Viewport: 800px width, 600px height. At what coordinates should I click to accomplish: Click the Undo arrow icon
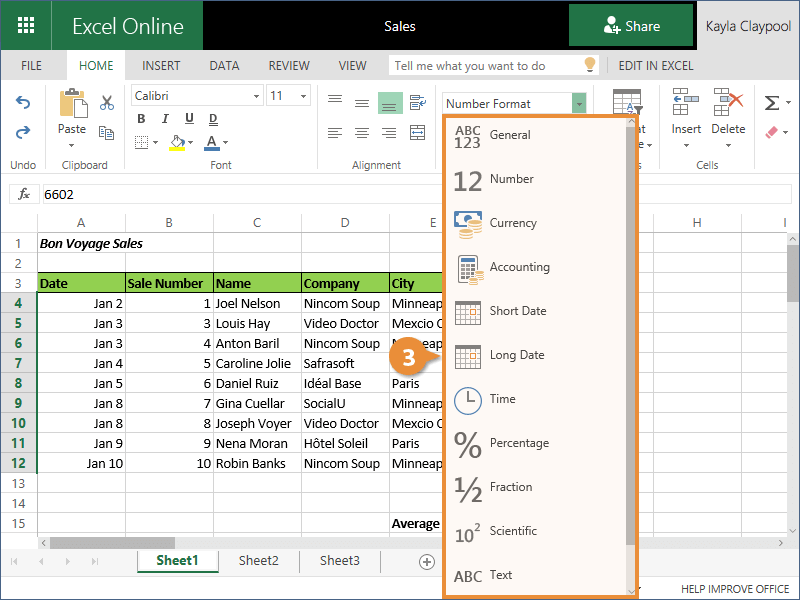[23, 103]
